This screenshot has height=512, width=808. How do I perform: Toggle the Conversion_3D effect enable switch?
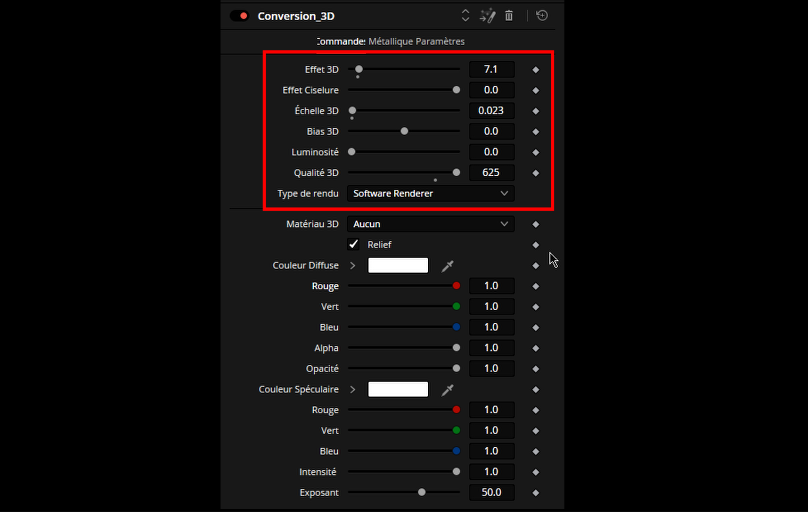tap(239, 16)
